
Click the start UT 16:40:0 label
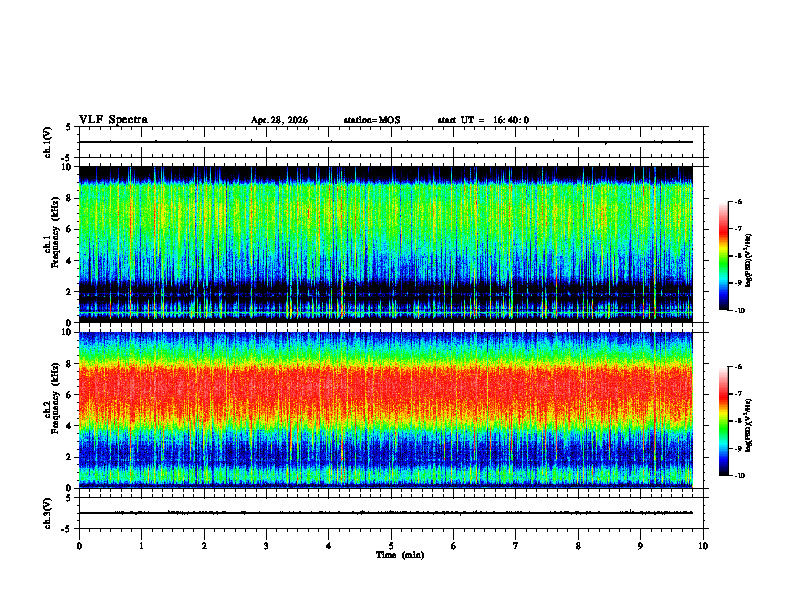tap(483, 120)
